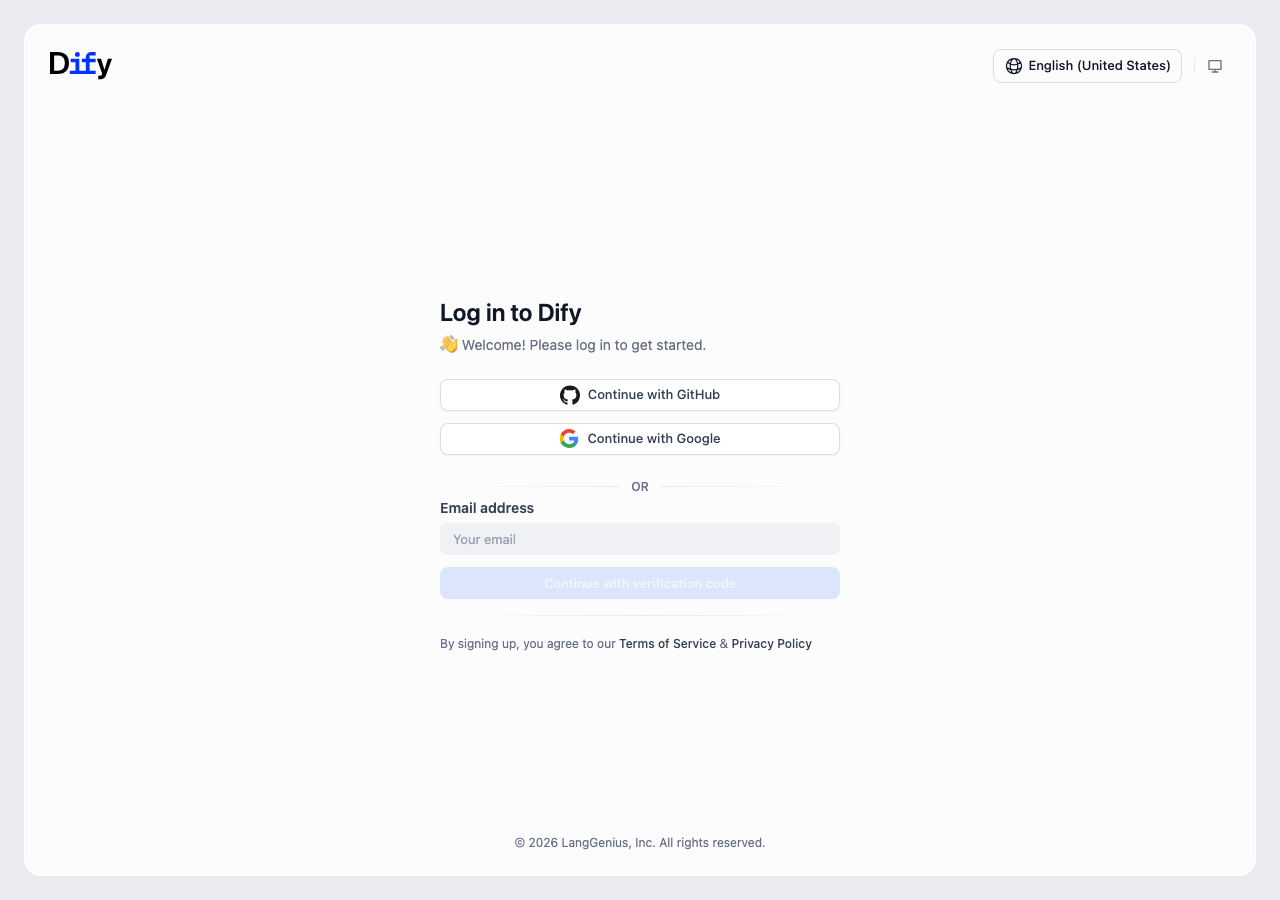Screen dimensions: 1280x900
Task: Click the Log in to Dify heading
Action: [x=510, y=313]
